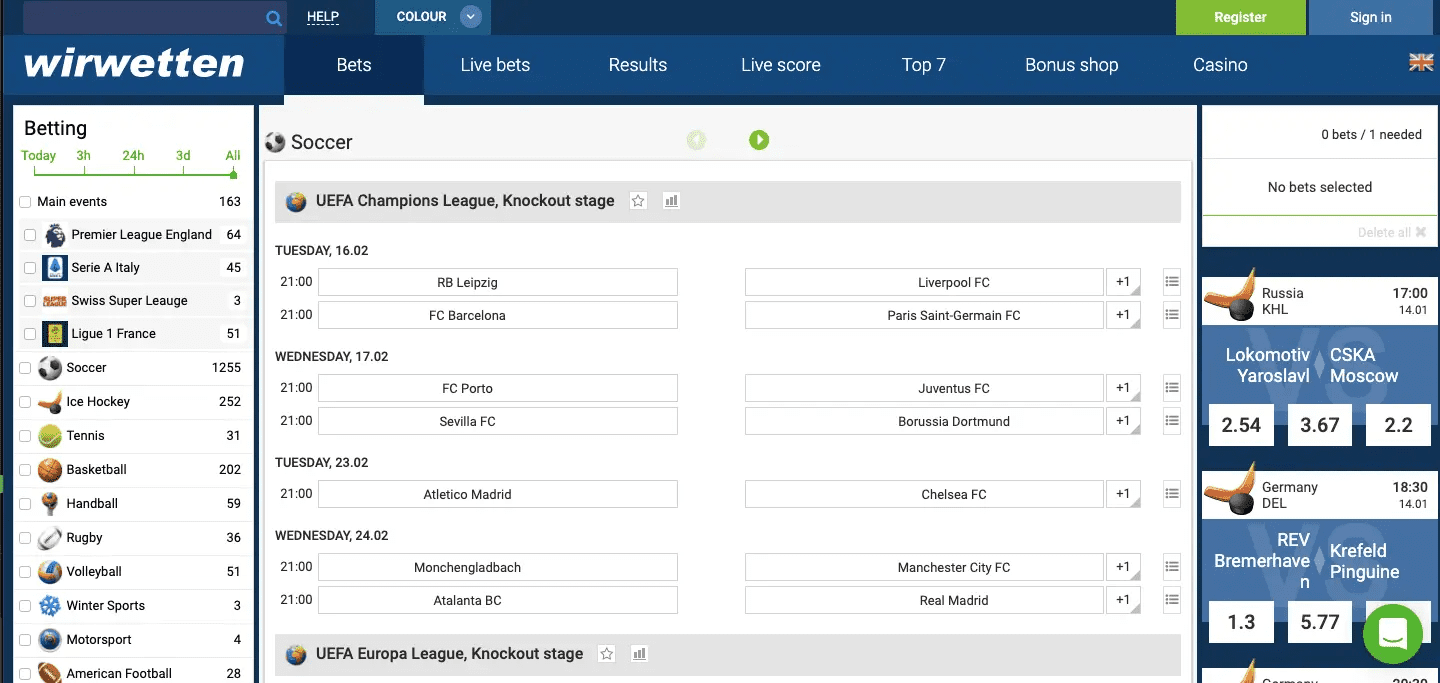Open Europa League statistics chart icon
The image size is (1440, 683).
[x=639, y=654]
